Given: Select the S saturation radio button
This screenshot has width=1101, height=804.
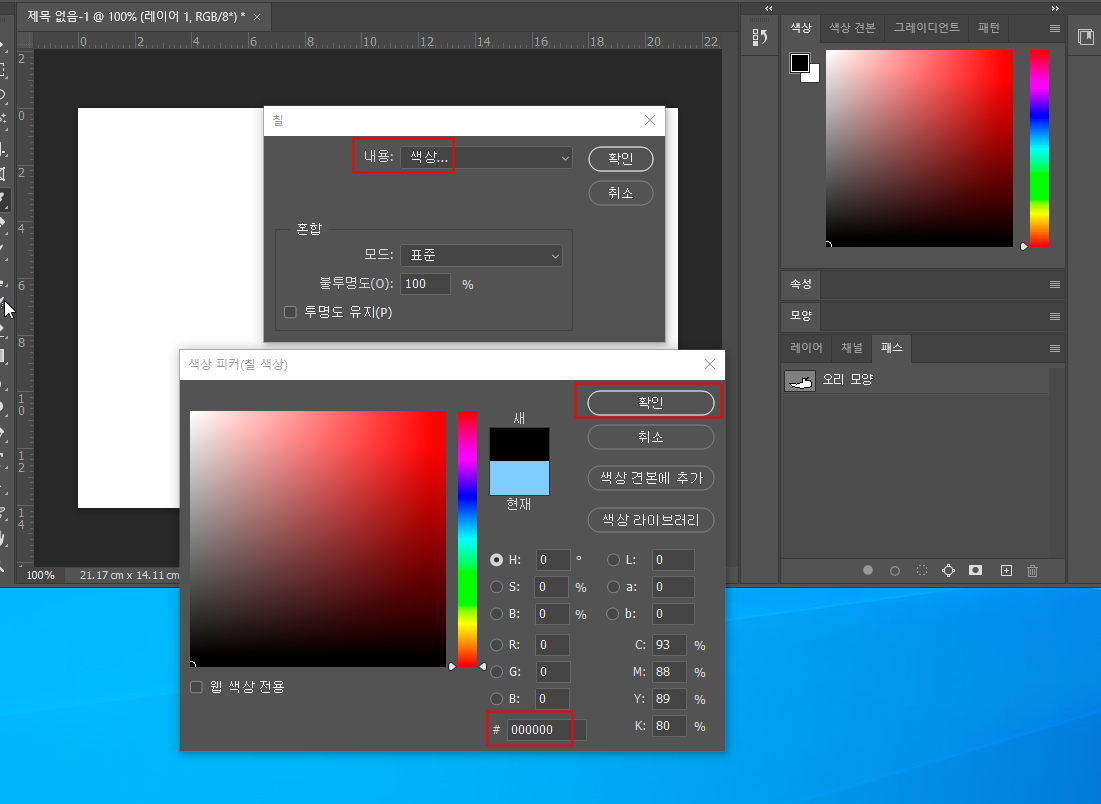Looking at the screenshot, I should 497,587.
